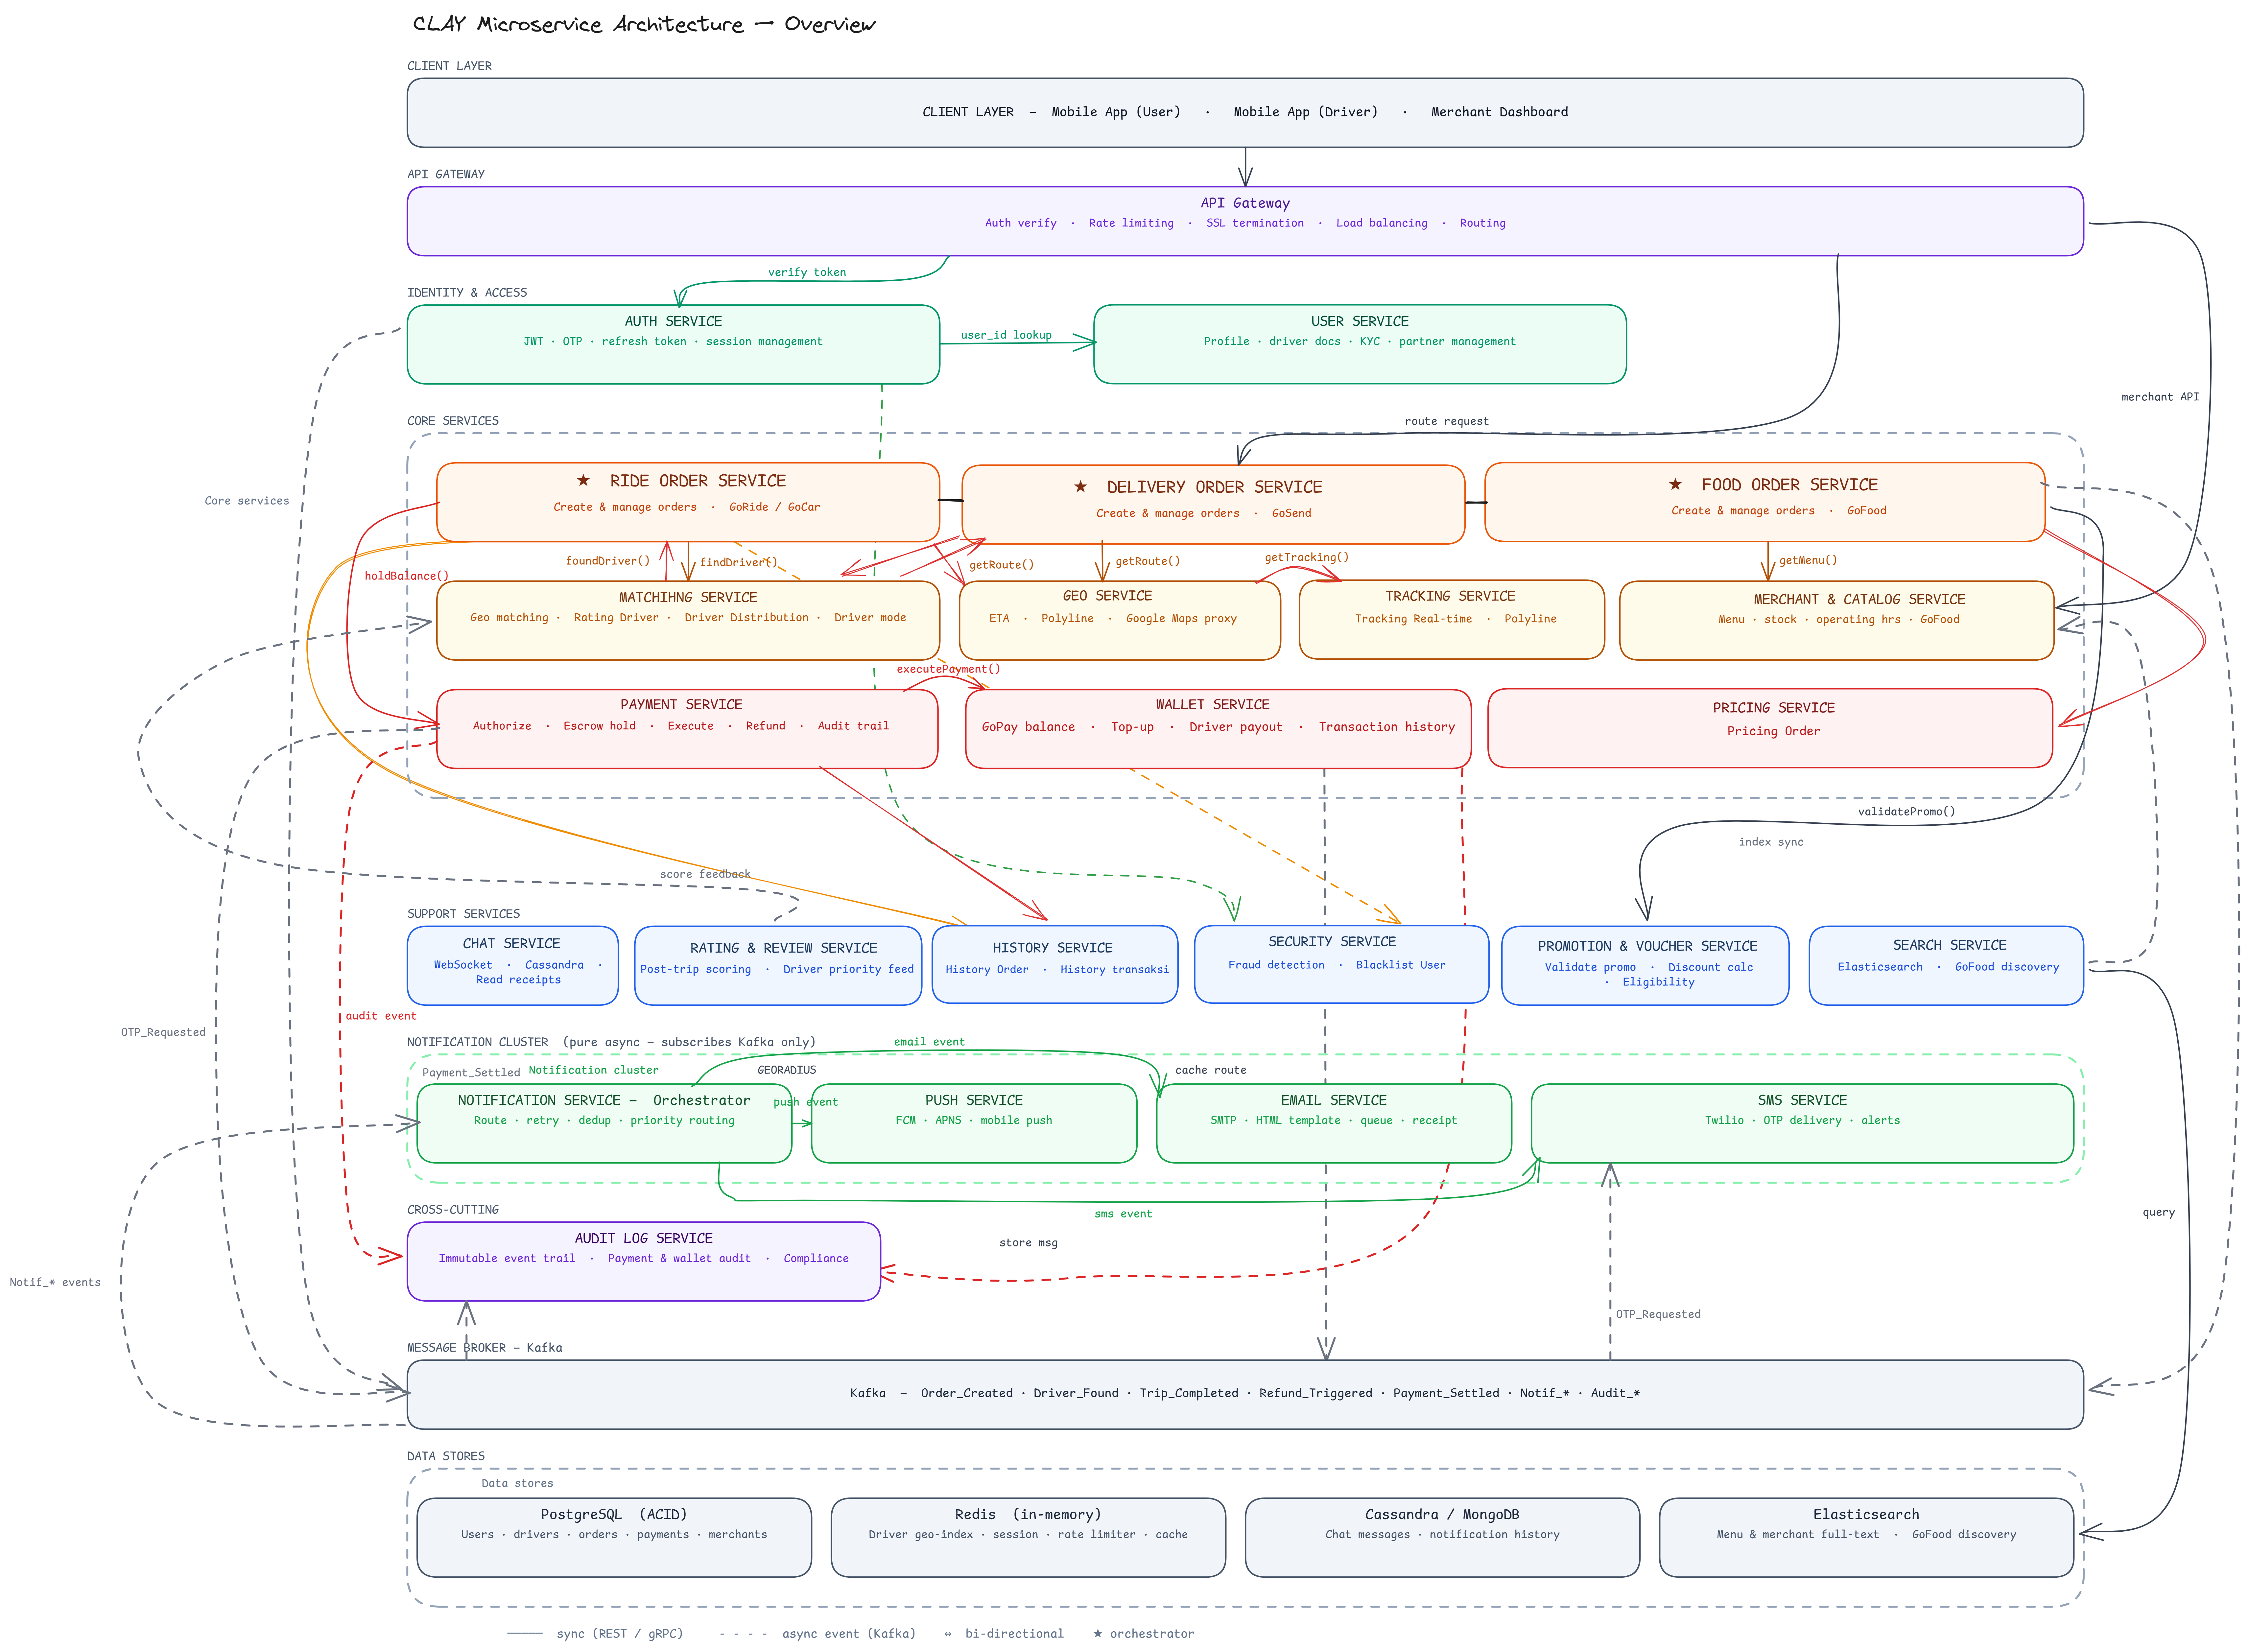Select the AUTH SERVICE box
Image resolution: width=2249 pixels, height=1652 pixels.
[x=673, y=344]
